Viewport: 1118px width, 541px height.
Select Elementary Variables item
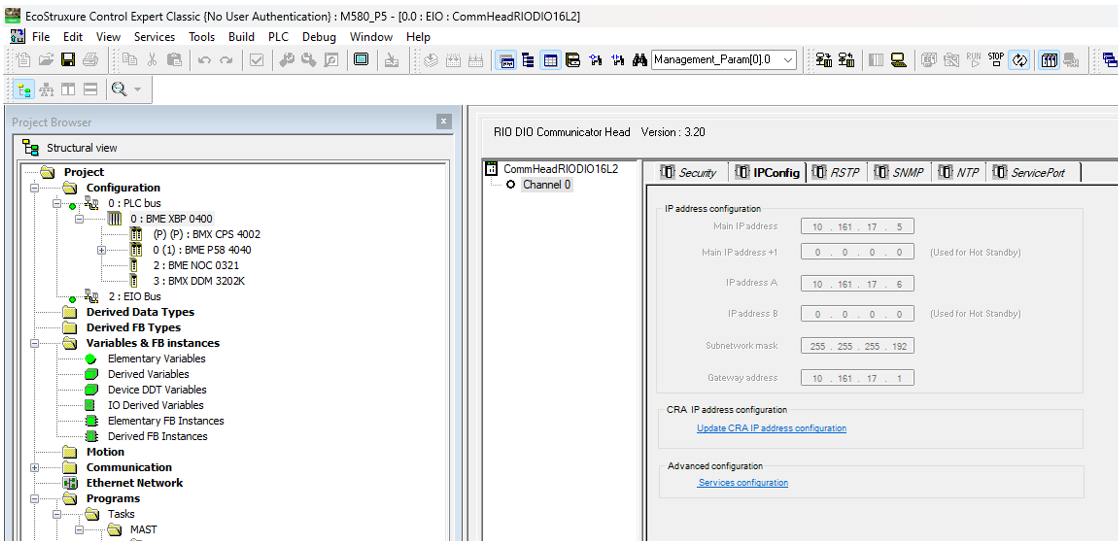tap(156, 359)
